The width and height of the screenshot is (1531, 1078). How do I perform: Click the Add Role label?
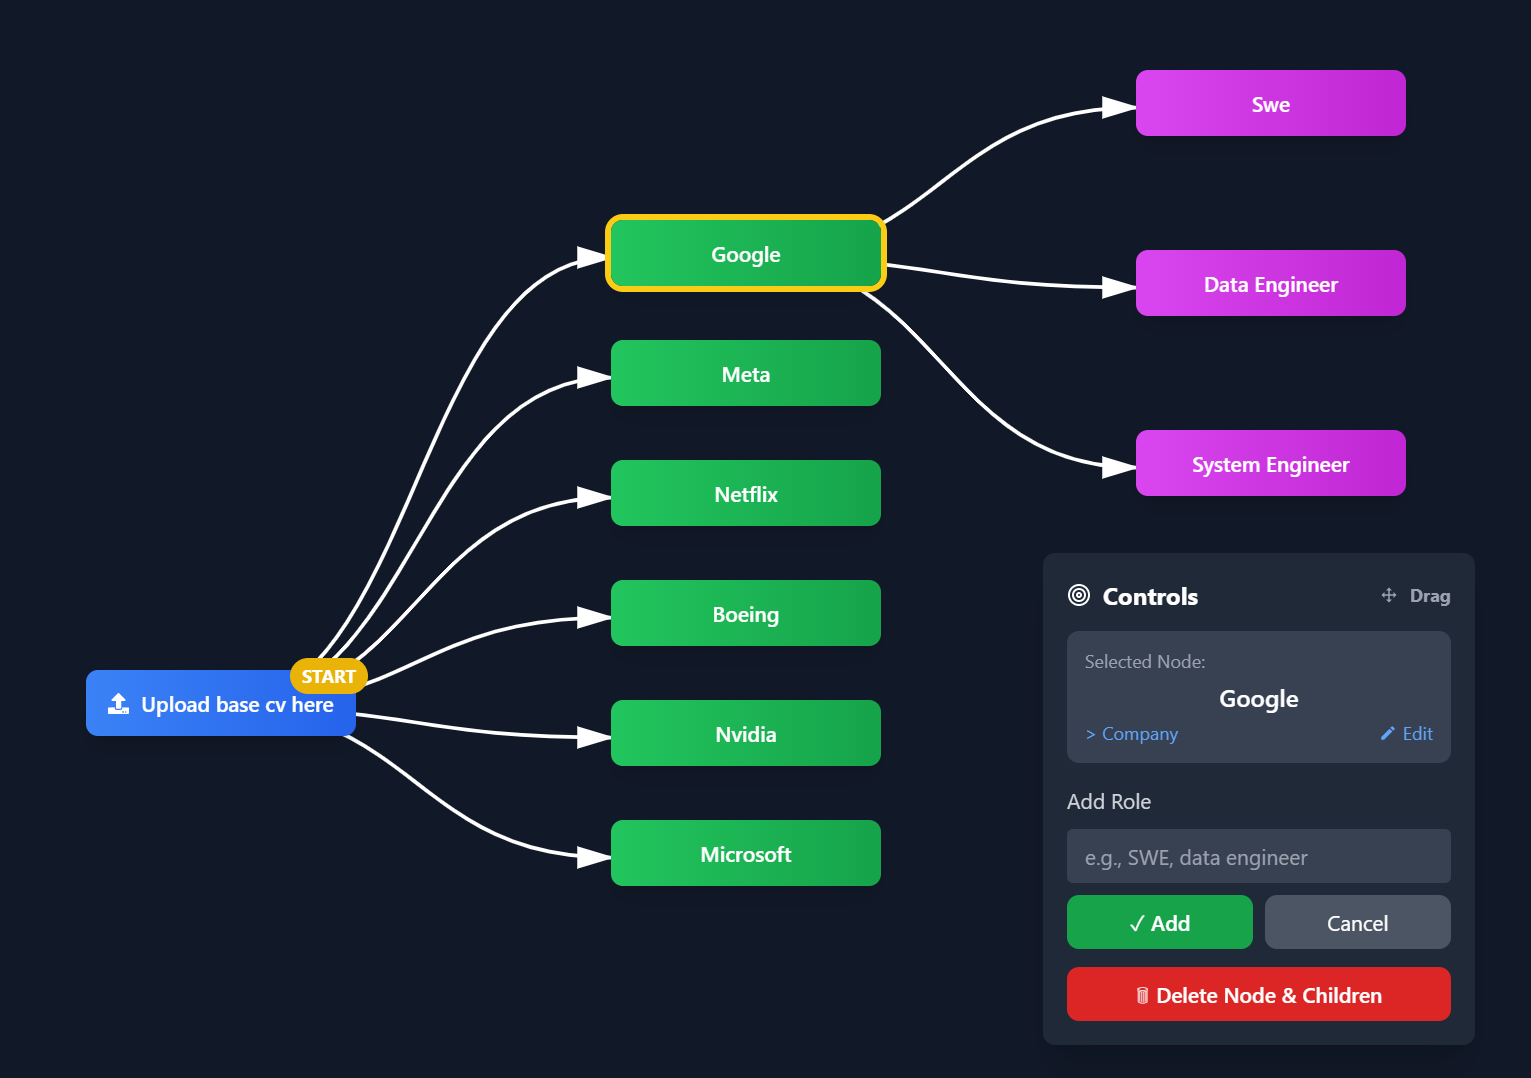pos(1109,801)
